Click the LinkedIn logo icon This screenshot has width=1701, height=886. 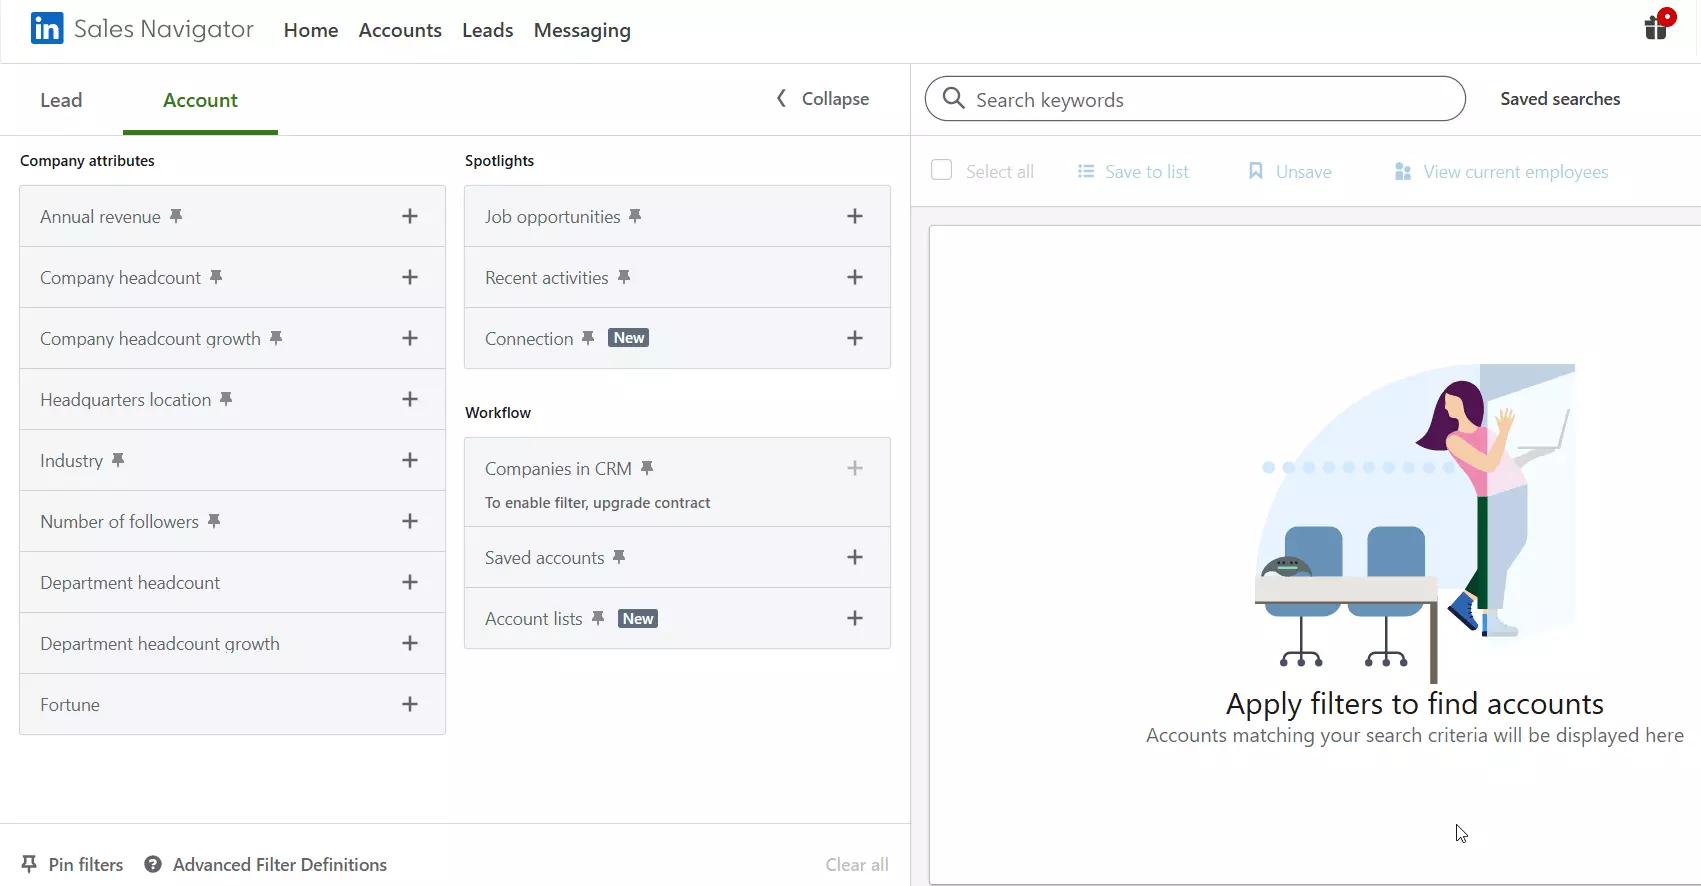point(47,29)
